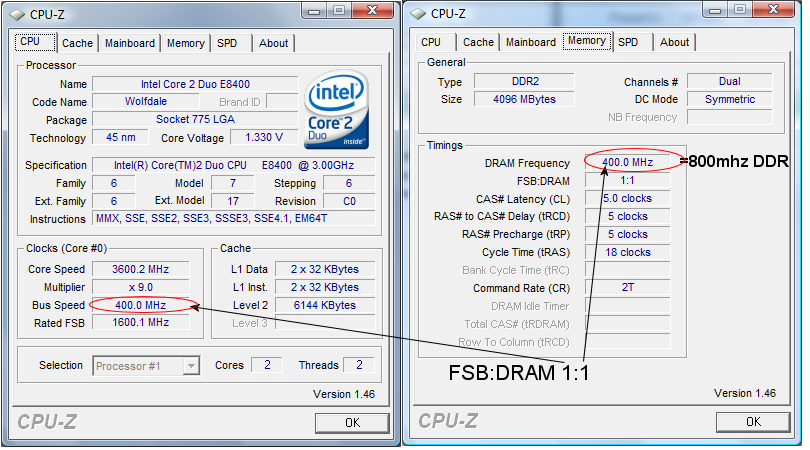
Task: Switch to the Cache tab in the left window
Action: [x=77, y=43]
